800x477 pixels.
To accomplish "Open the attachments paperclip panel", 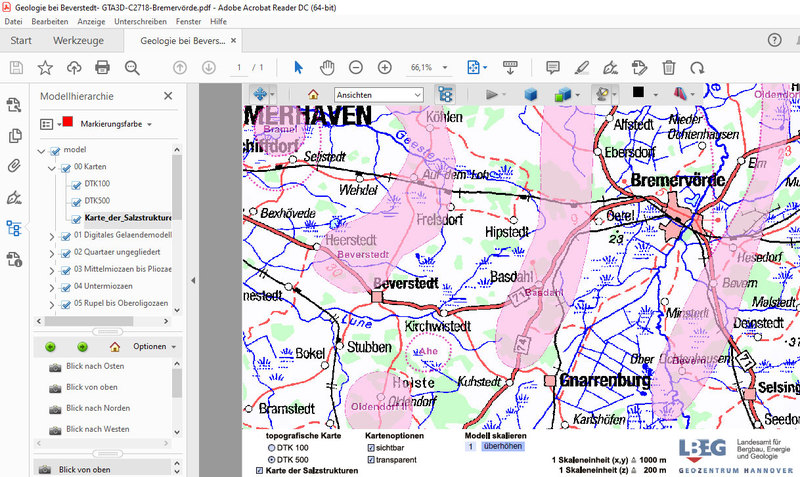I will [14, 166].
